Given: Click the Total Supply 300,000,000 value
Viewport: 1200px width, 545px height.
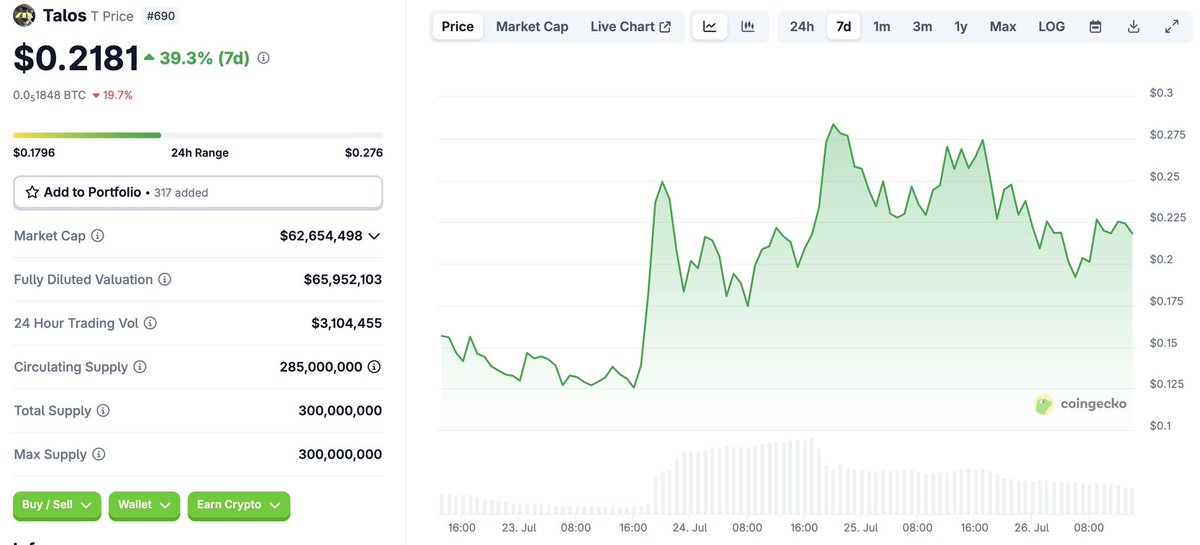Looking at the screenshot, I should (x=340, y=411).
